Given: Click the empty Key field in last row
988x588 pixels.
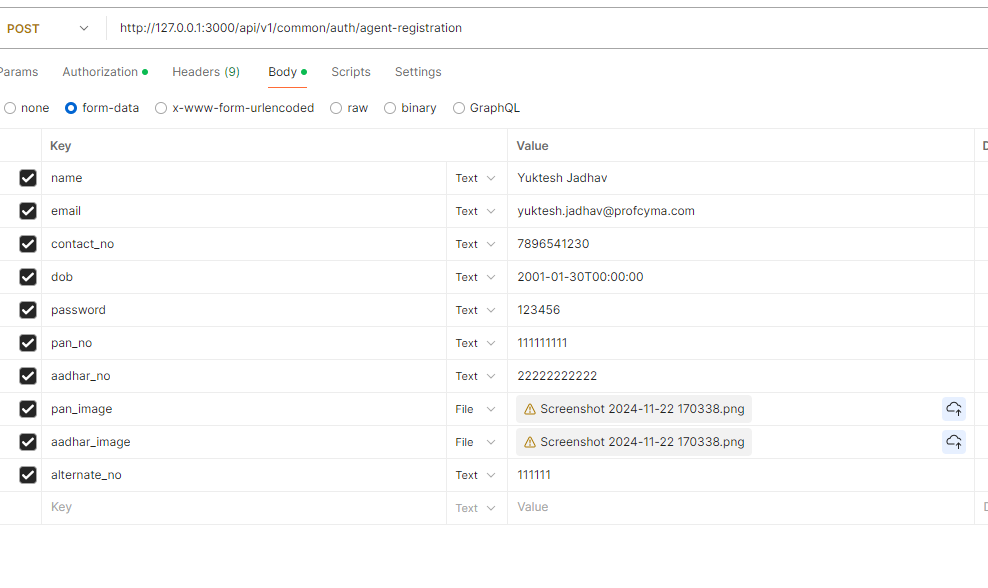Looking at the screenshot, I should 240,507.
